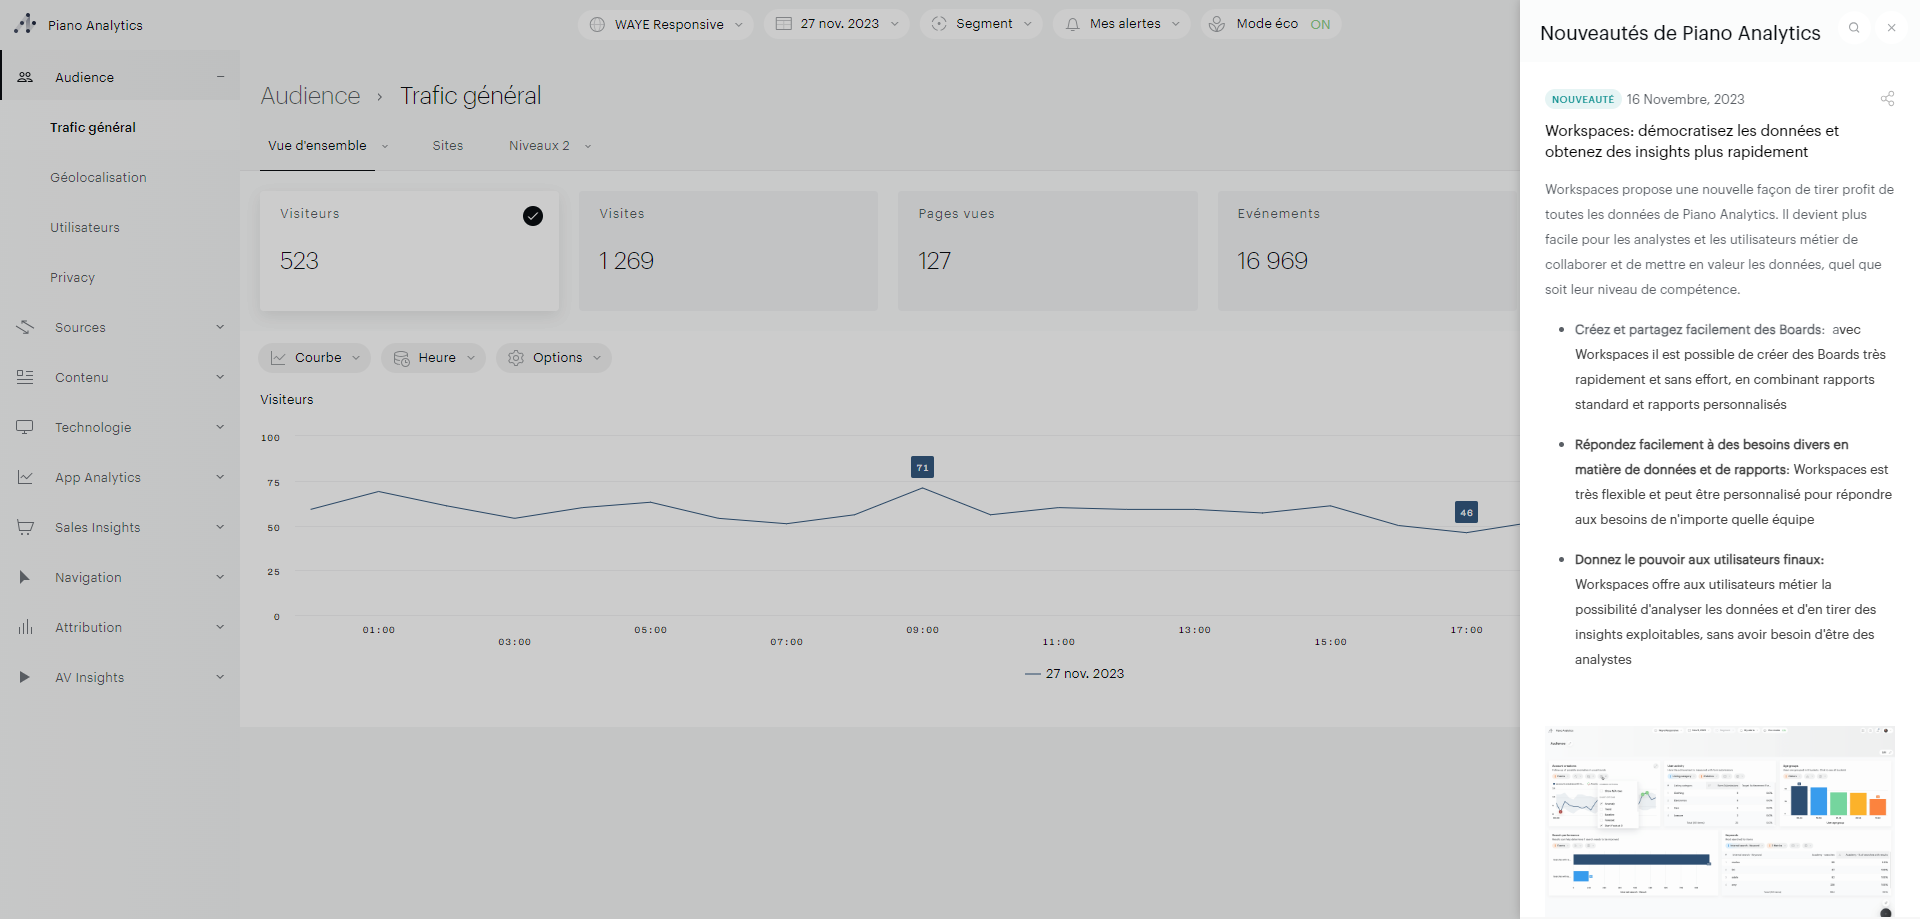Click the share icon on the news article
Viewport: 1920px width, 919px height.
coord(1887,99)
